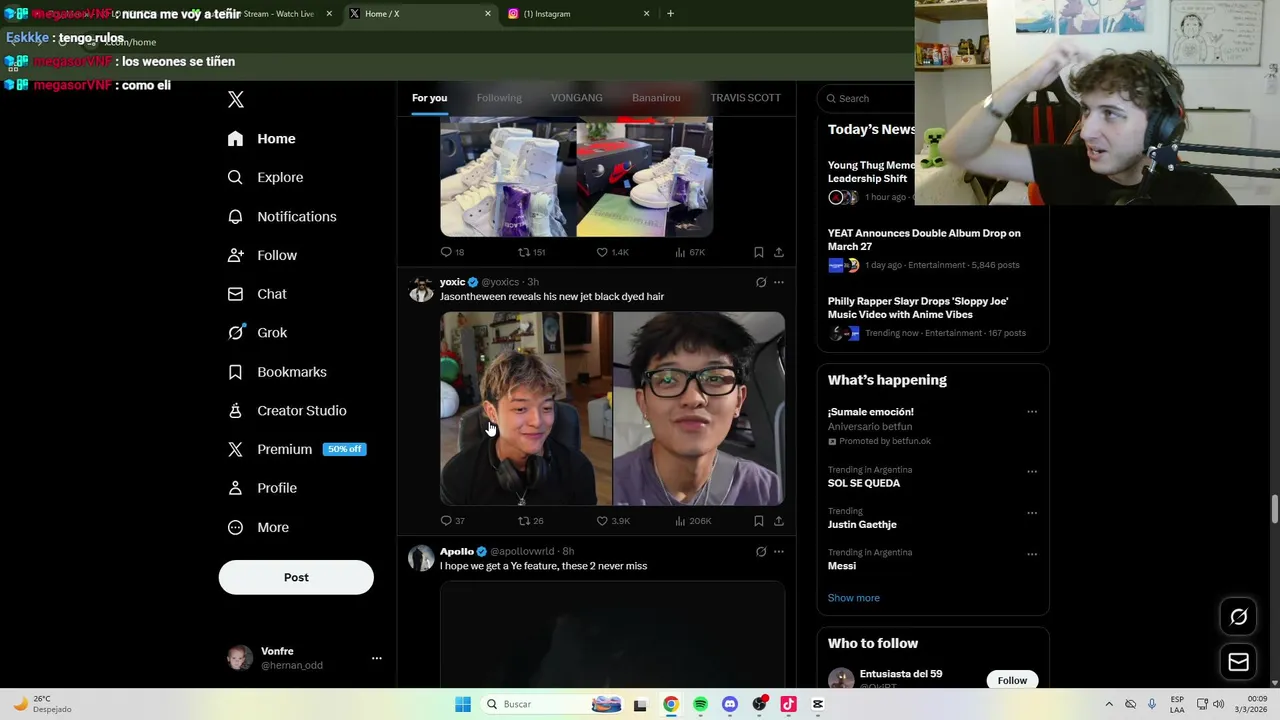The height and width of the screenshot is (720, 1280).
Task: Select the For you tab
Action: (429, 98)
